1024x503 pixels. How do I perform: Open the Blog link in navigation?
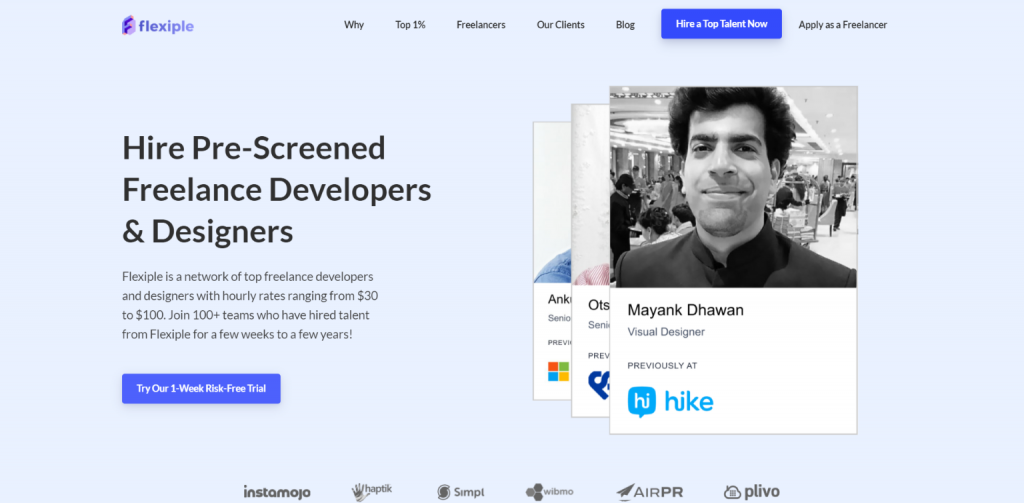[625, 25]
